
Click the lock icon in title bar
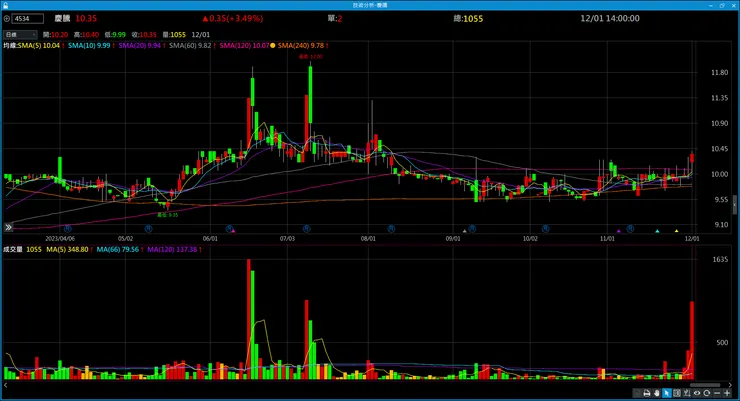tap(6, 5)
